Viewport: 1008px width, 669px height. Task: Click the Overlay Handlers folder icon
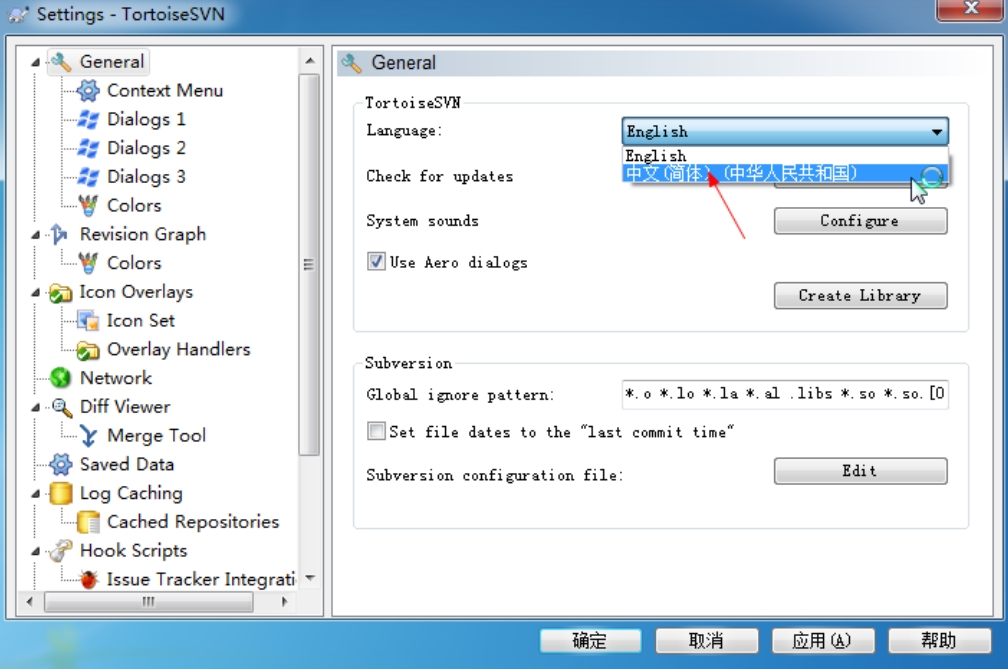point(88,350)
